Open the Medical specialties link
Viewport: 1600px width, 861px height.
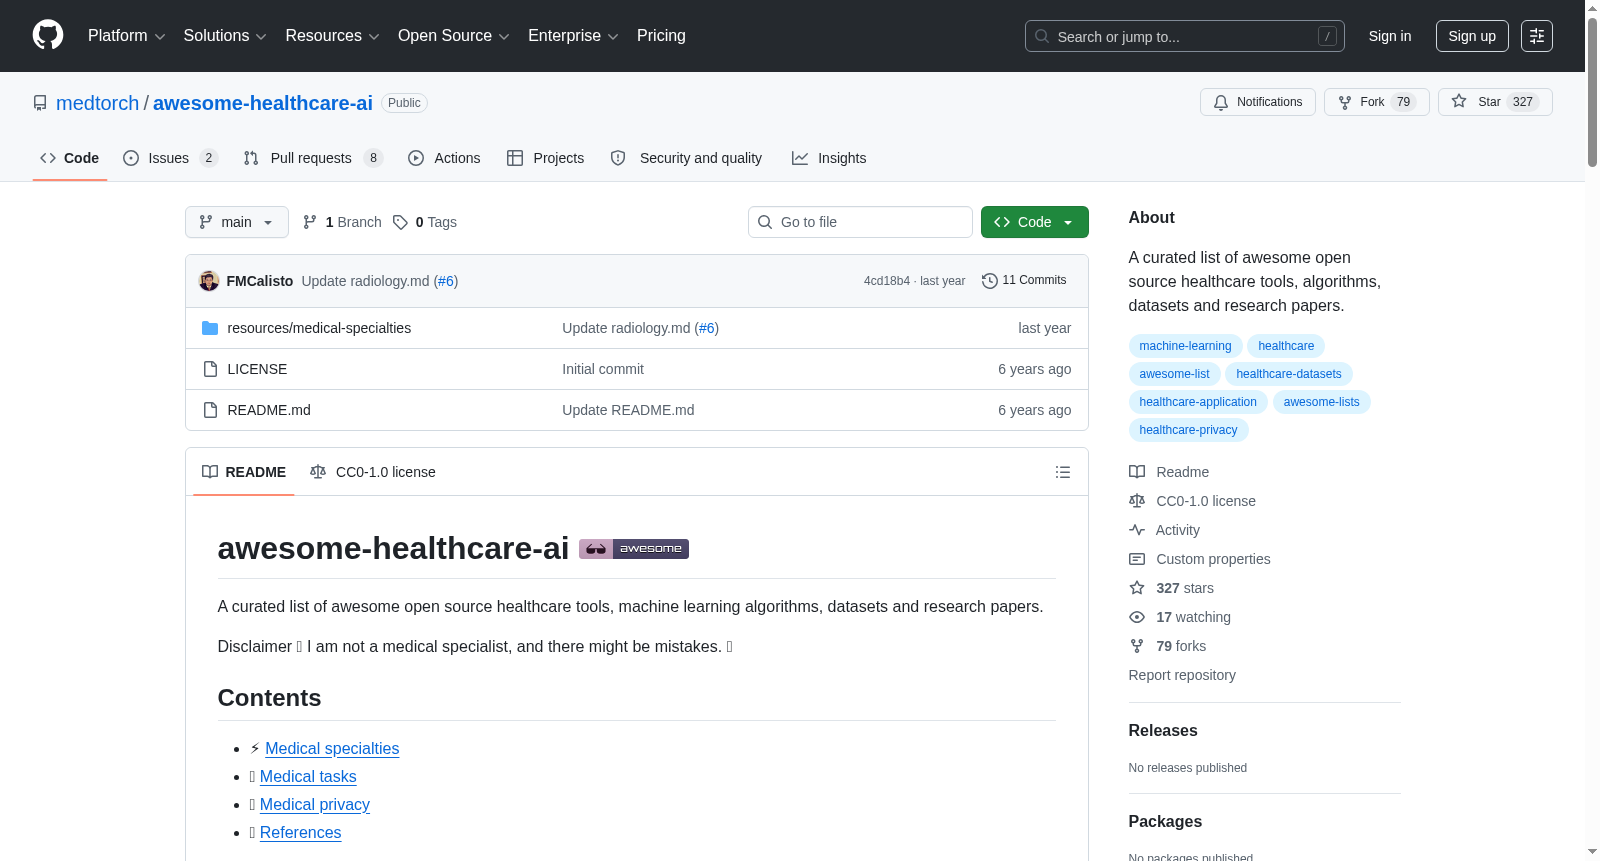[x=332, y=749]
